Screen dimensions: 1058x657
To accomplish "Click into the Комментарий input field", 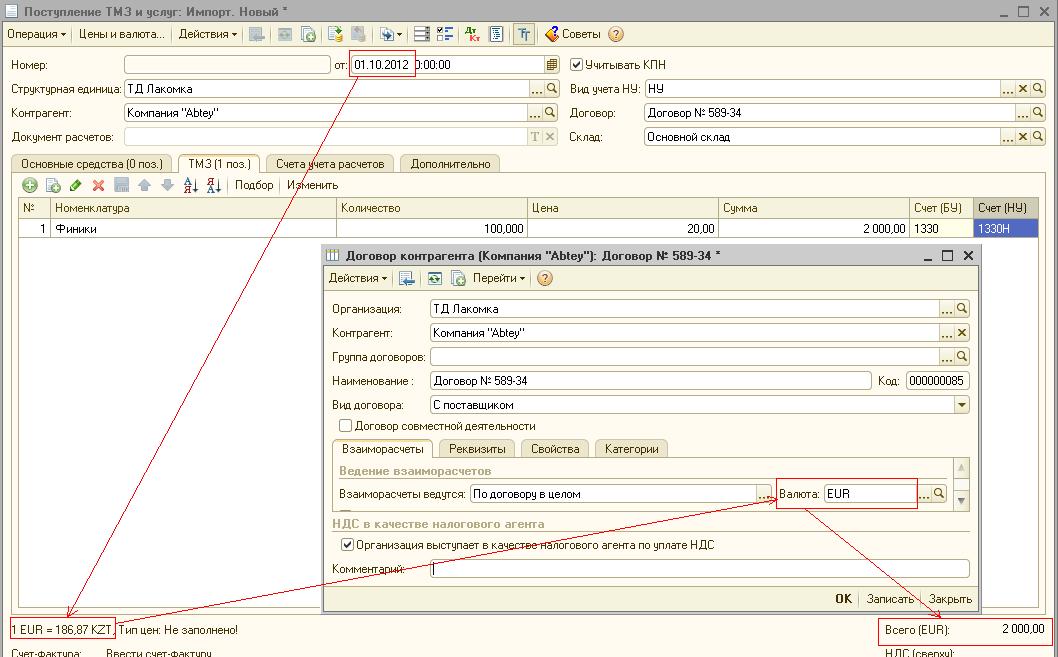I will pos(700,569).
